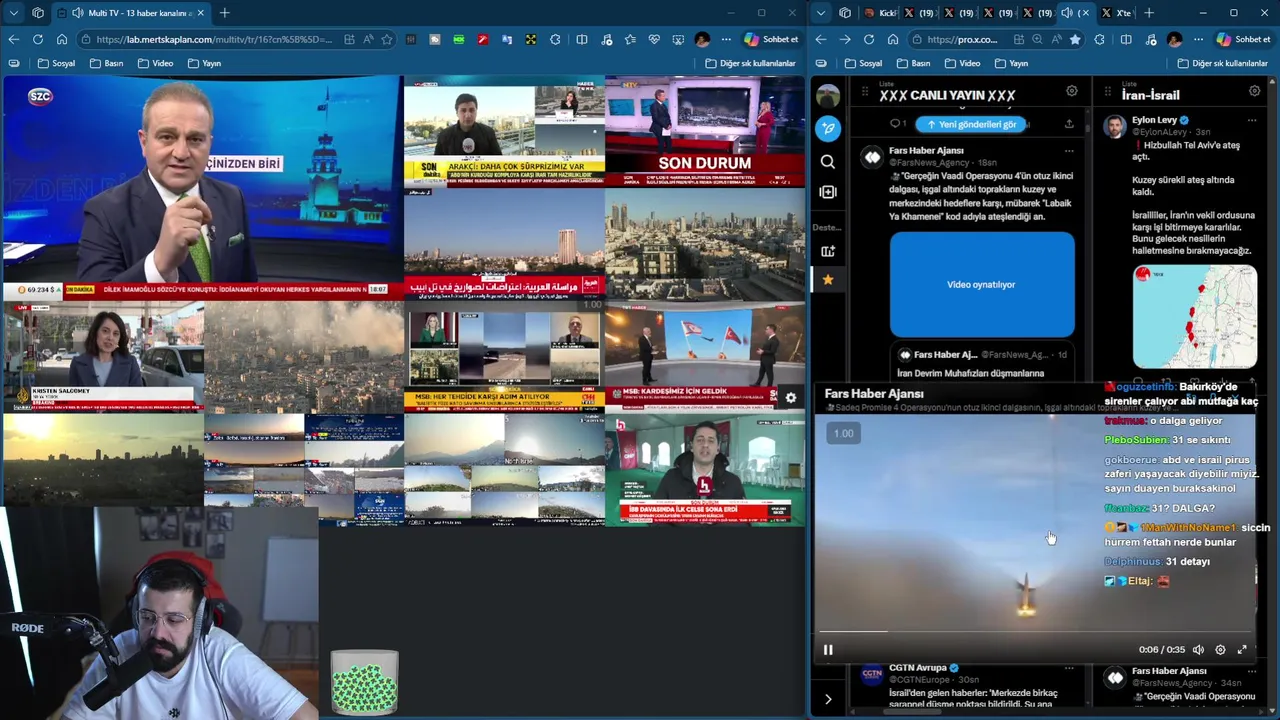Open CGTN Avrupa profile name

point(917,668)
